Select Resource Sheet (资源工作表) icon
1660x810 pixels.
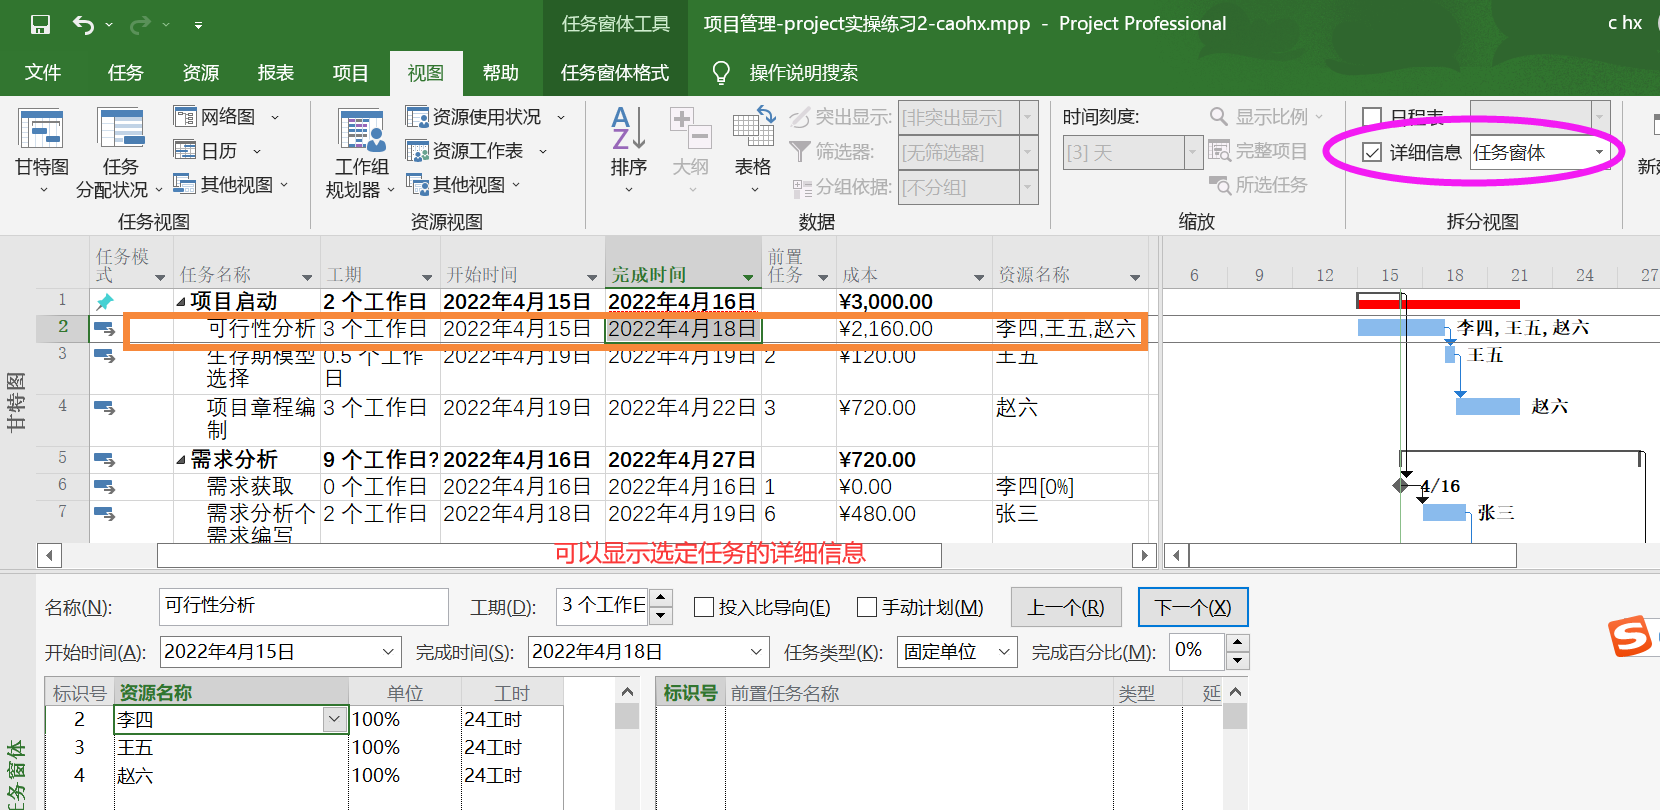click(x=417, y=151)
